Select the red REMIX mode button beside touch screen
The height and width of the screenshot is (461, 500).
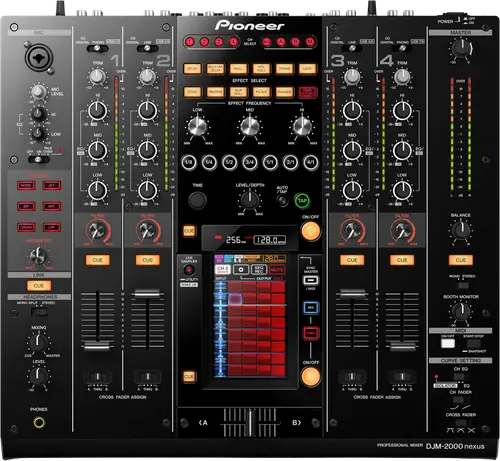(x=310, y=333)
